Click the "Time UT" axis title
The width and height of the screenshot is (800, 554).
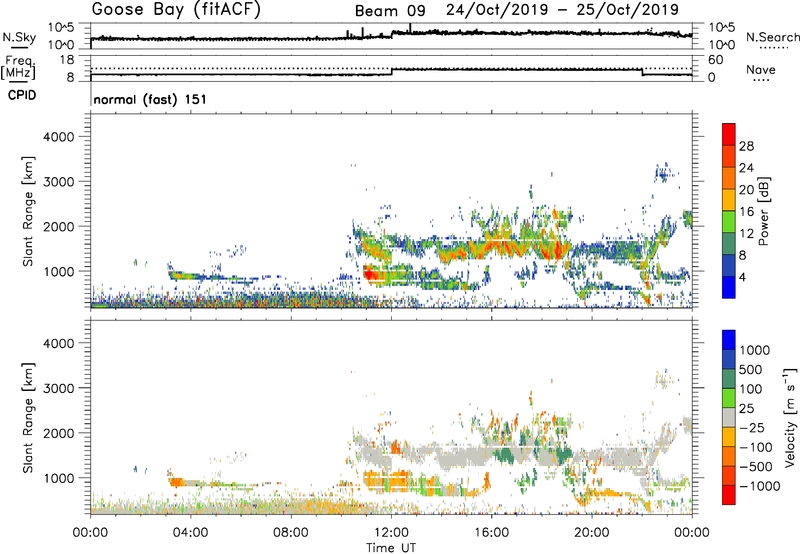pyautogui.click(x=391, y=548)
